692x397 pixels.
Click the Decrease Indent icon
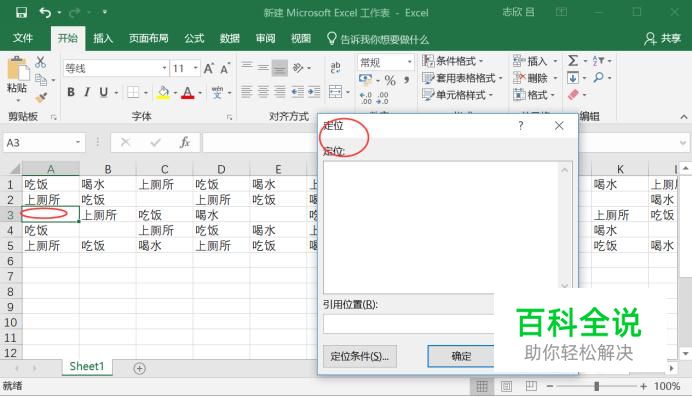coord(297,92)
